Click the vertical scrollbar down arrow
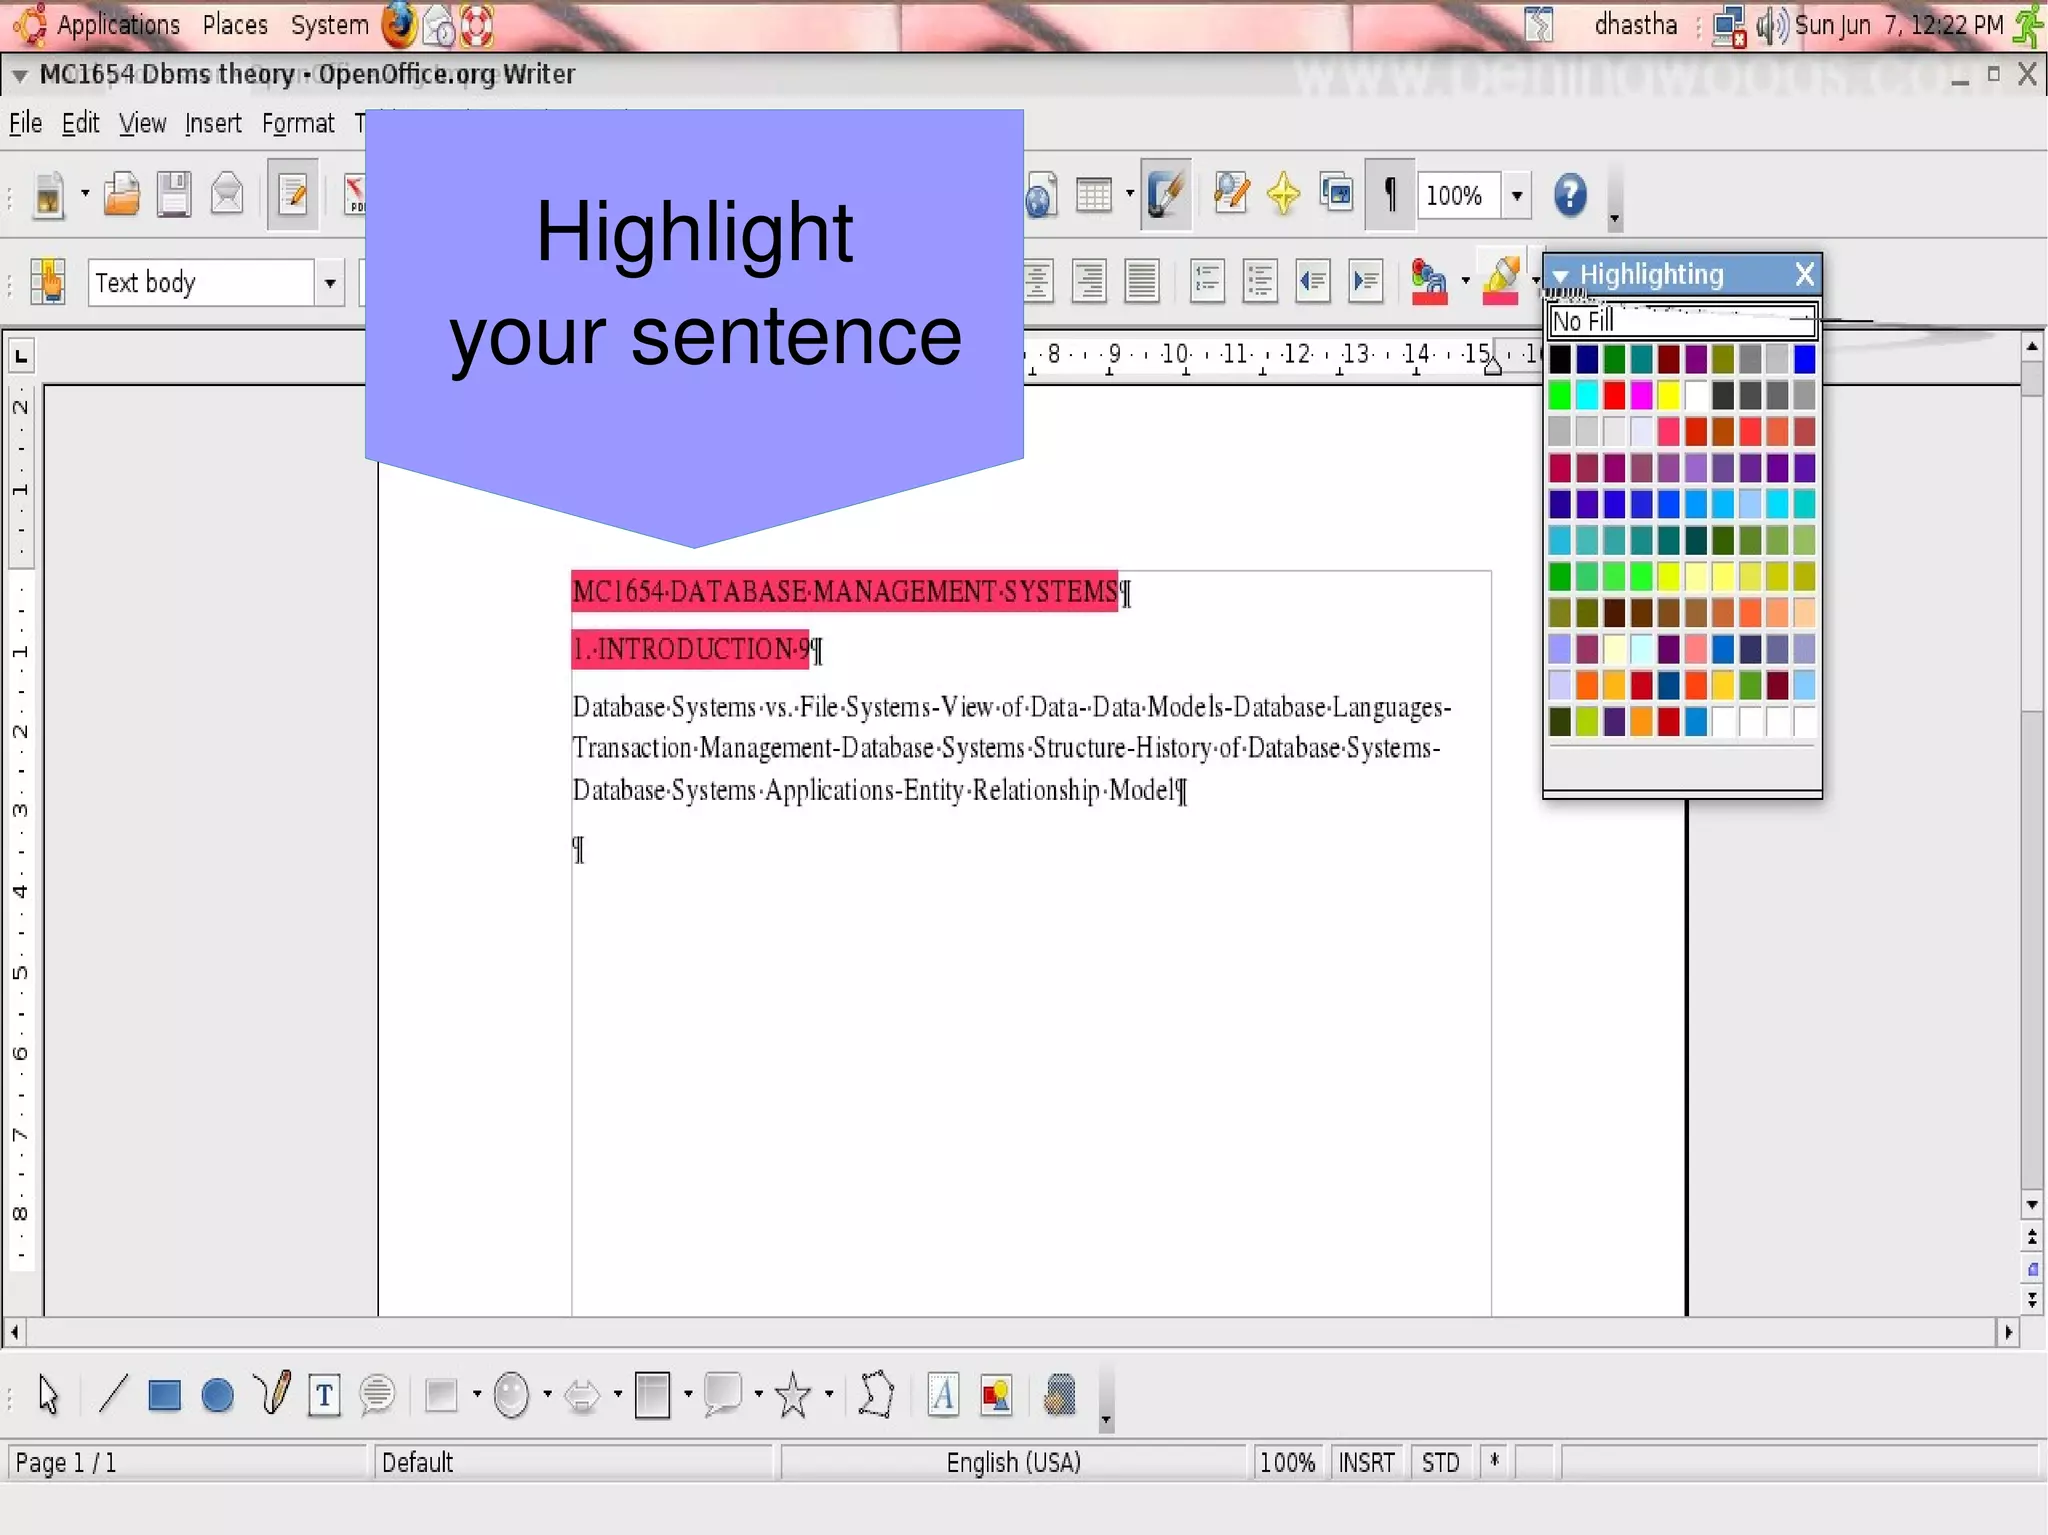This screenshot has height=1535, width=2048. coord(2031,1204)
